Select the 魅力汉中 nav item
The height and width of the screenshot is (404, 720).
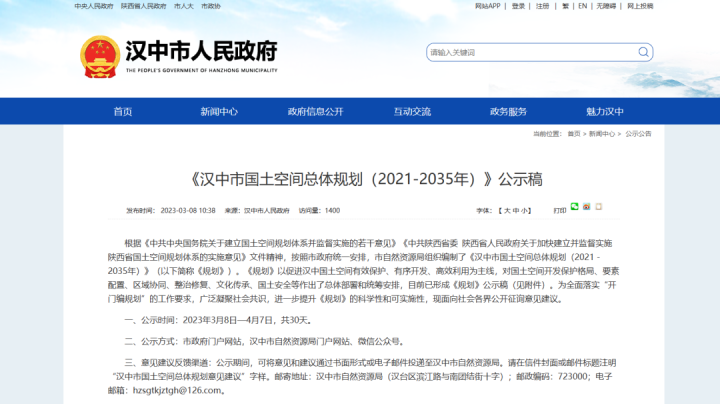click(605, 112)
